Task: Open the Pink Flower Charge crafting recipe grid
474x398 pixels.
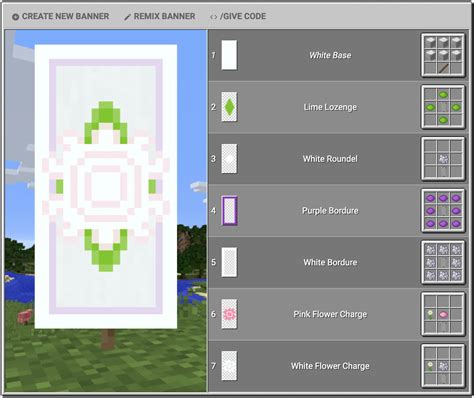Action: point(443,314)
